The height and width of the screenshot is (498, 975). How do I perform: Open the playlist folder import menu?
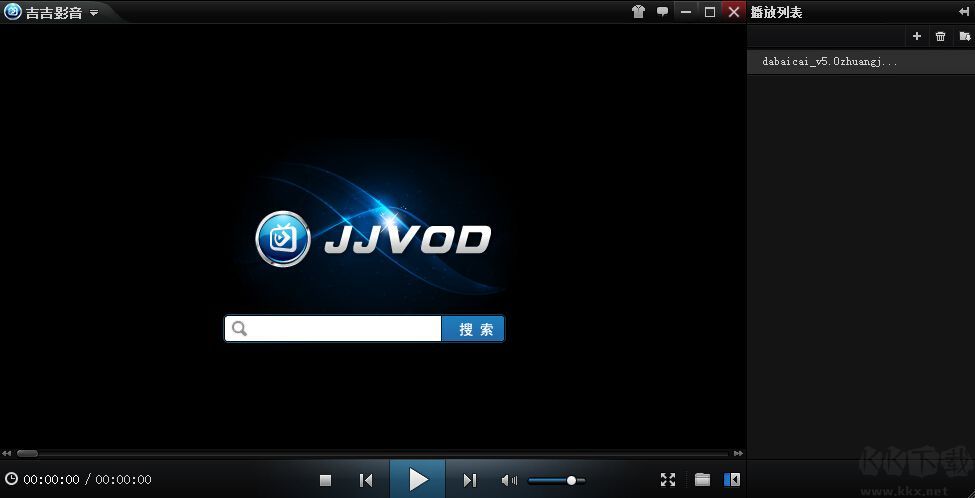point(964,36)
